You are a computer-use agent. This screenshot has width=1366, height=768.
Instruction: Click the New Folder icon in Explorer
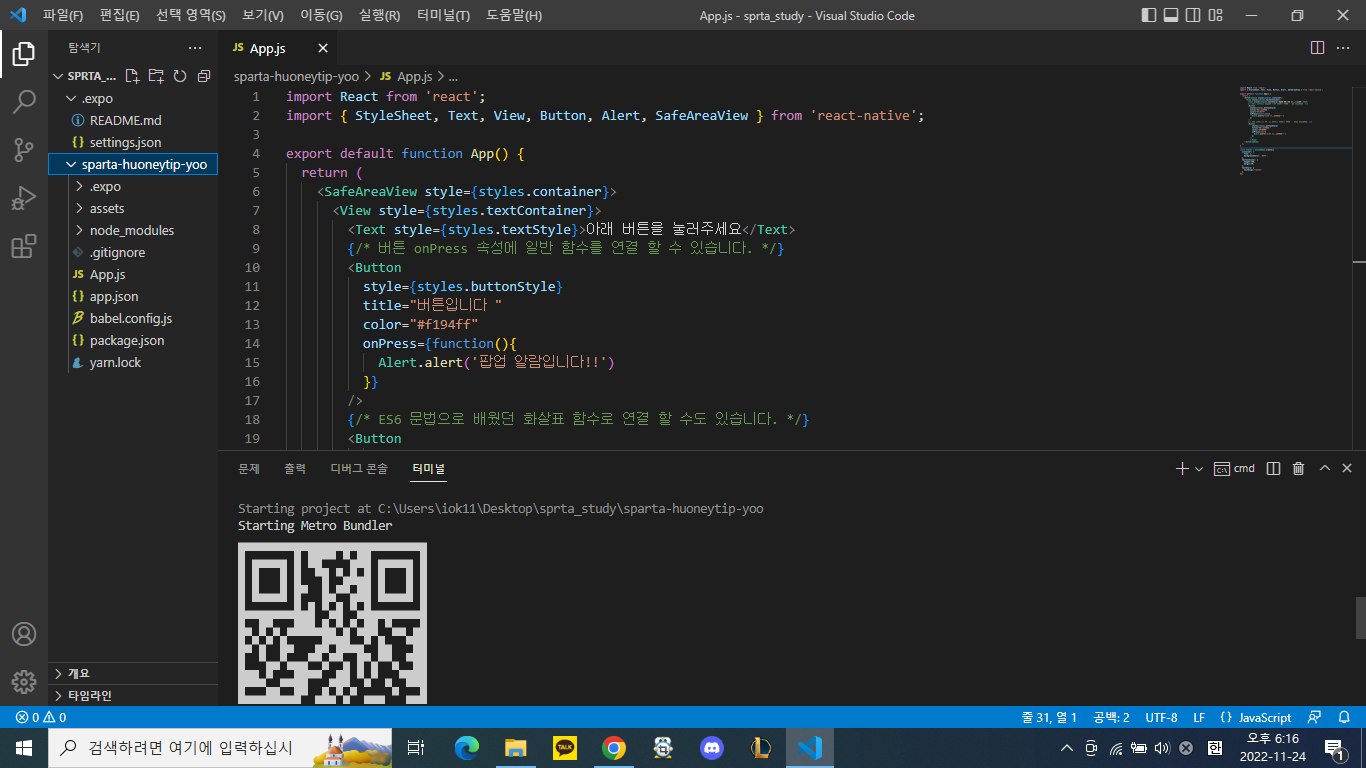[156, 76]
